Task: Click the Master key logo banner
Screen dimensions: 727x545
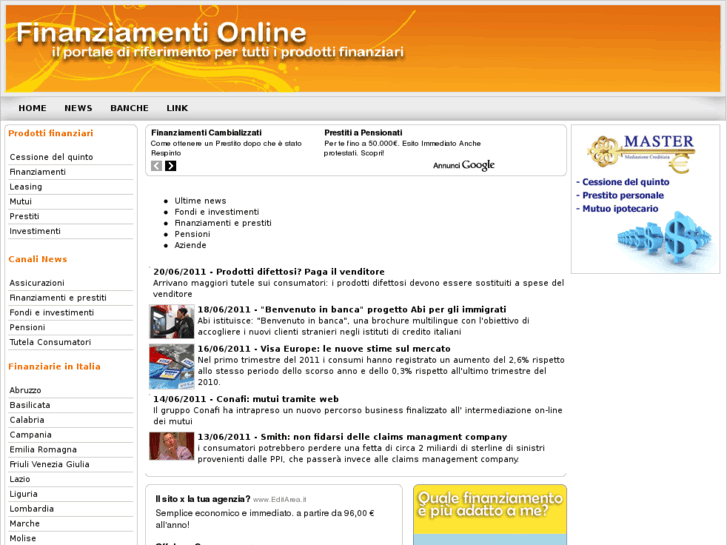Action: click(x=642, y=153)
